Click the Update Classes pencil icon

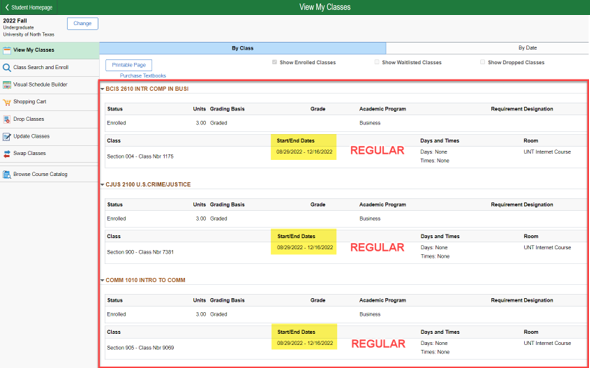7,136
